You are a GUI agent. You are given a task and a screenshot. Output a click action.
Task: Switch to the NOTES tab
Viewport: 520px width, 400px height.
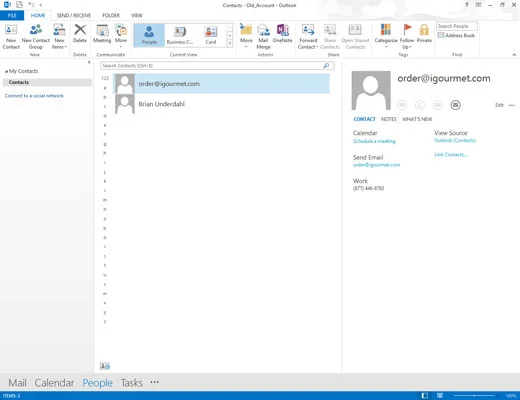click(389, 119)
